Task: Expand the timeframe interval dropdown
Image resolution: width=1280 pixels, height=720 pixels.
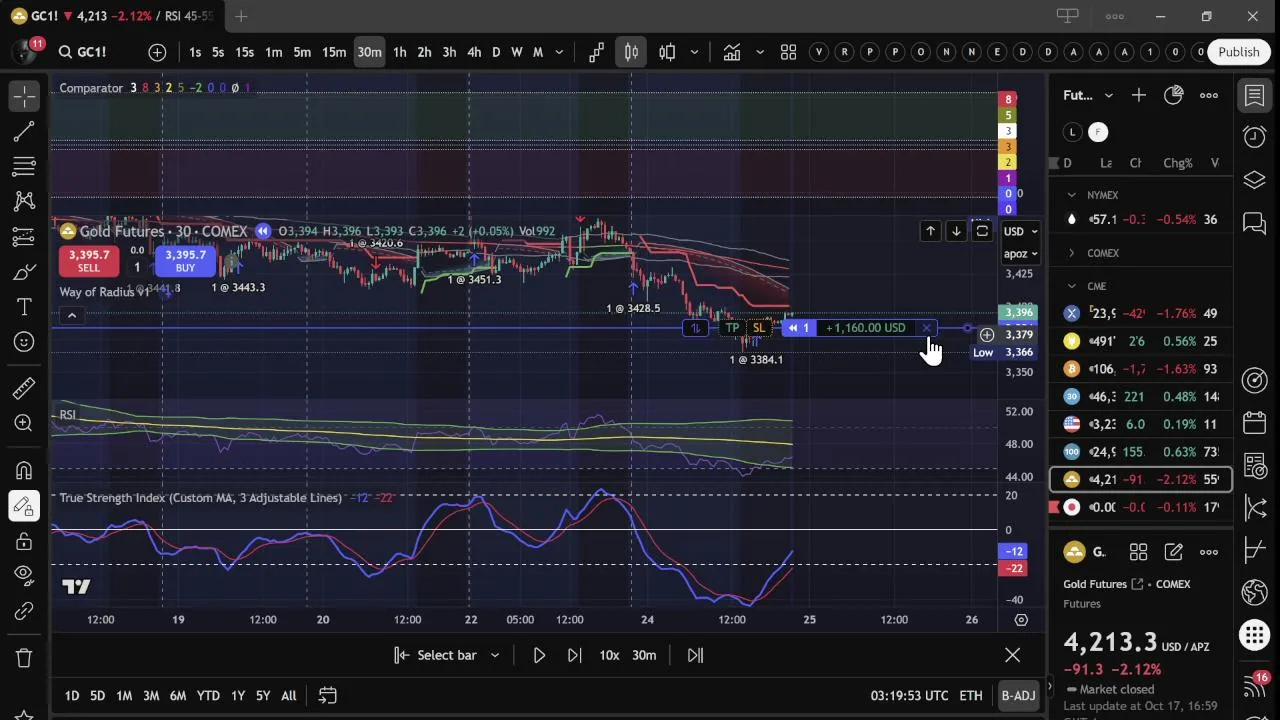Action: (559, 52)
